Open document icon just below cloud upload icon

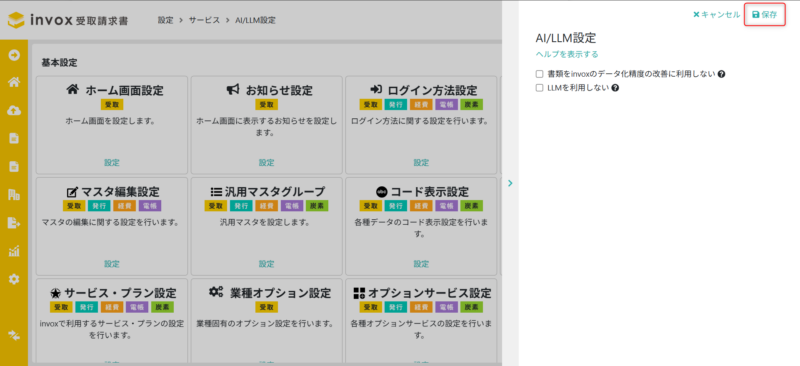click(14, 138)
